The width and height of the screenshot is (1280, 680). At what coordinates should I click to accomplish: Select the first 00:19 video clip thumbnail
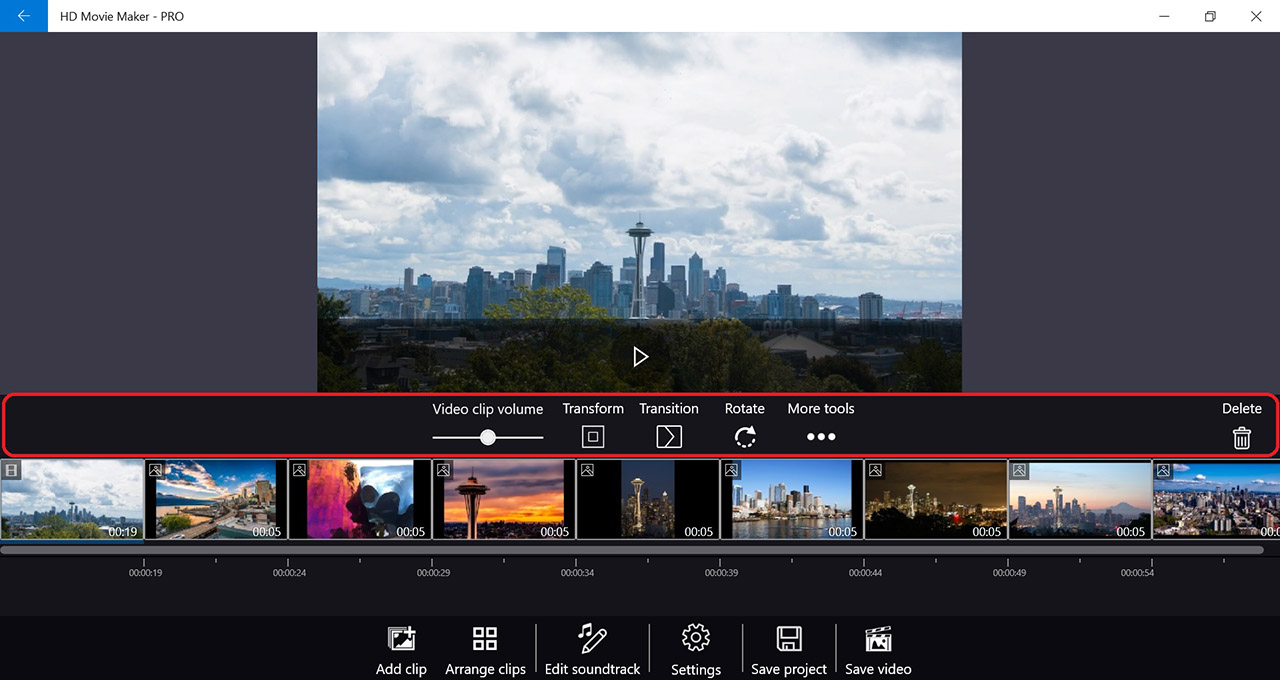(x=72, y=500)
